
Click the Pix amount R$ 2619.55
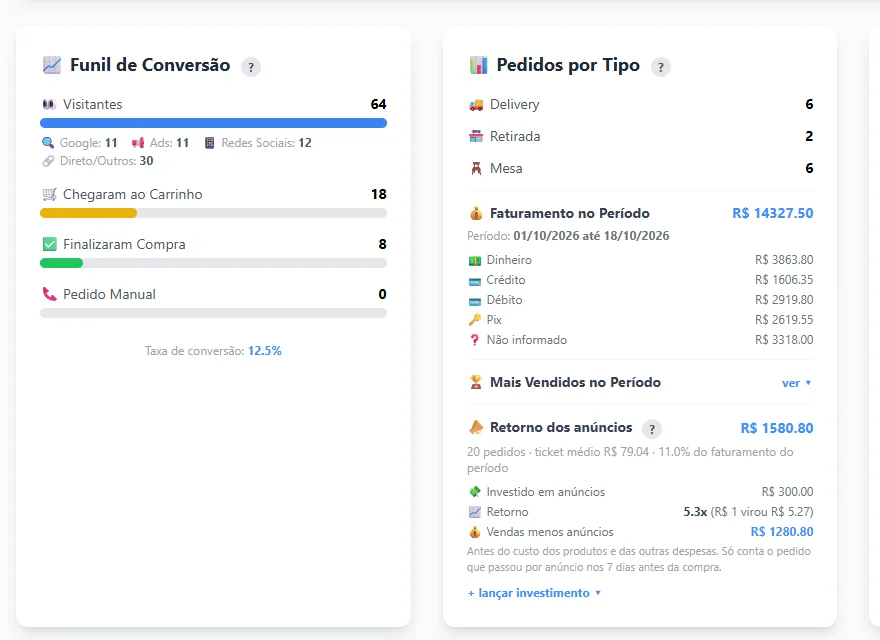click(x=784, y=319)
